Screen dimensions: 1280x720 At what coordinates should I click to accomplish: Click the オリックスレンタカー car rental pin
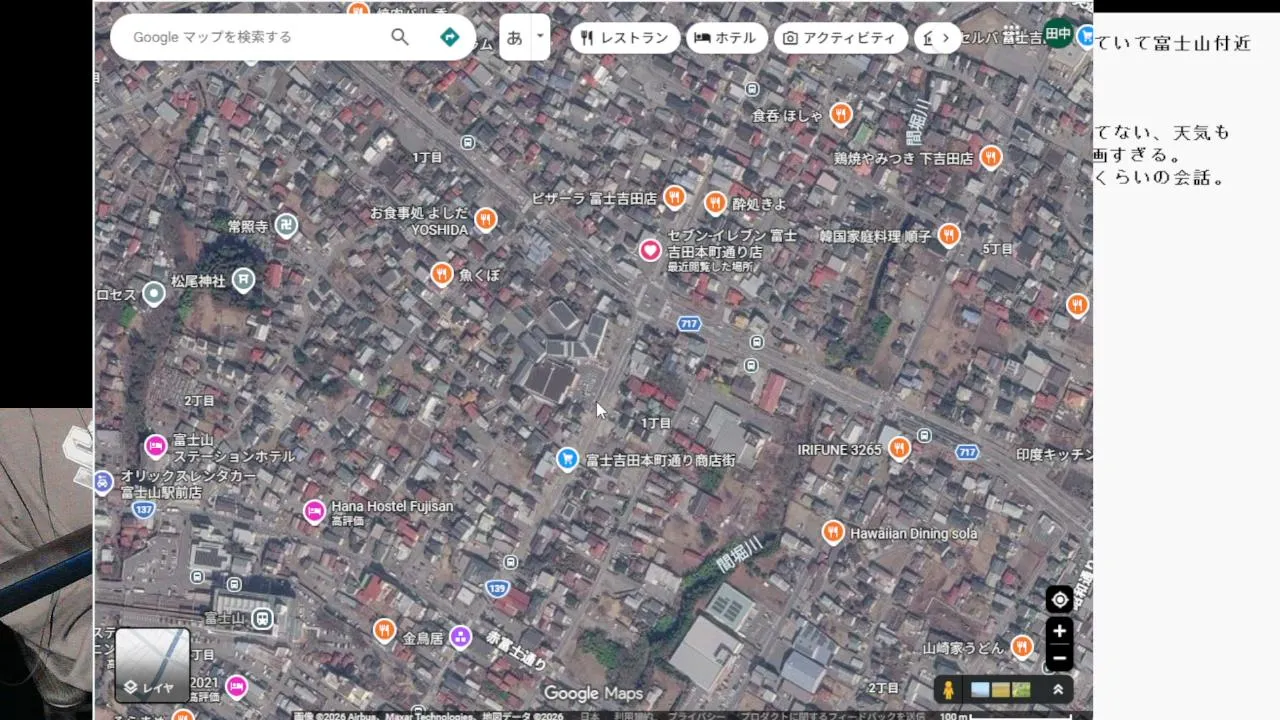click(103, 482)
